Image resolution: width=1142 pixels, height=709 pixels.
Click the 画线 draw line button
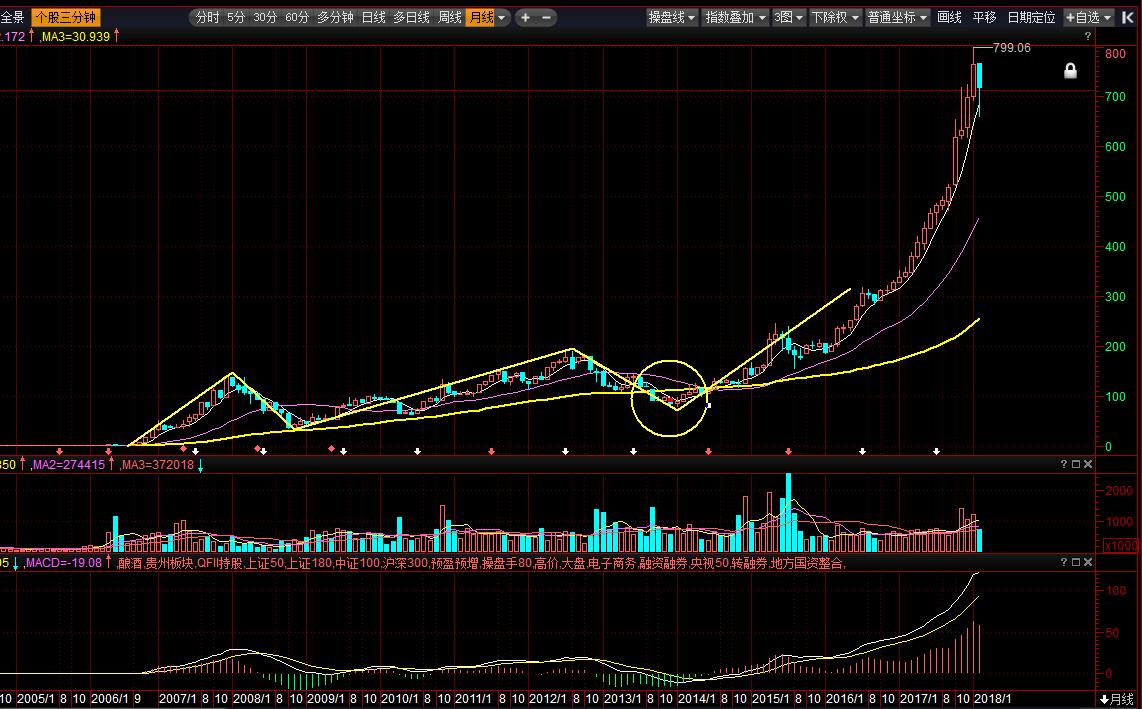[949, 17]
